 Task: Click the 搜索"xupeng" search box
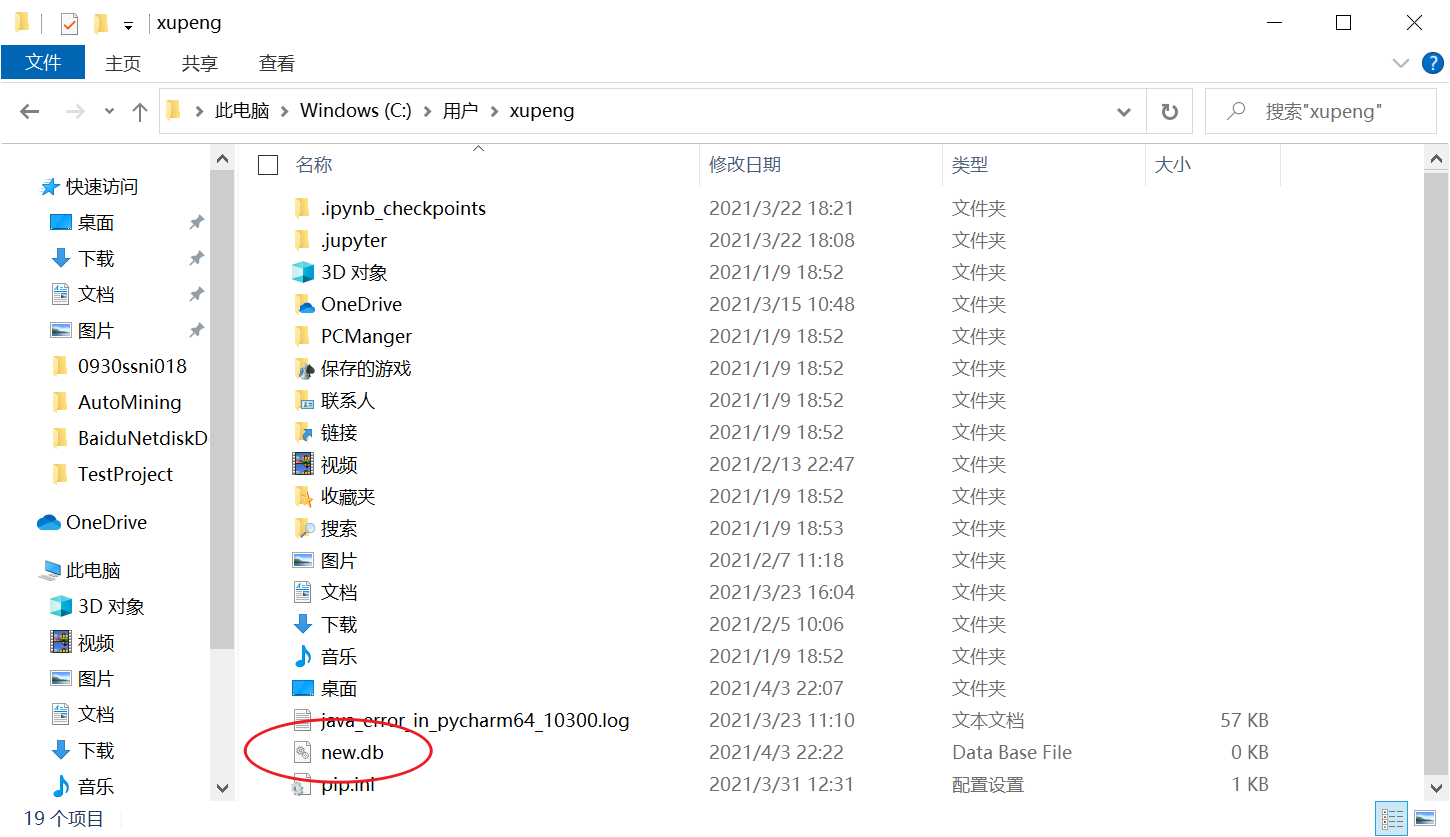pyautogui.click(x=1320, y=111)
